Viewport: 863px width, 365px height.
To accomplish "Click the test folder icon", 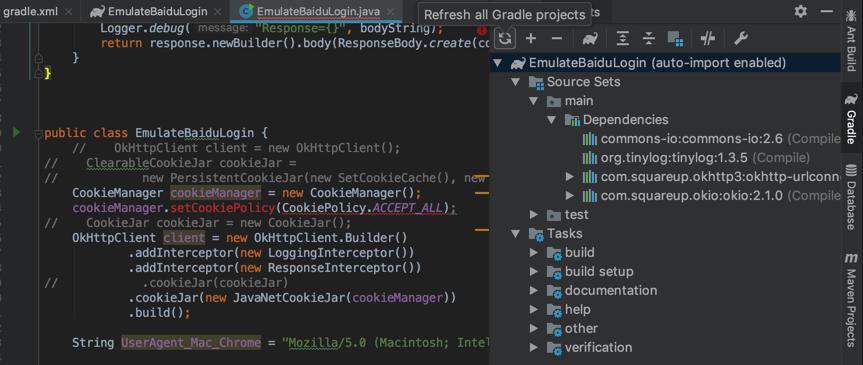I will (554, 215).
